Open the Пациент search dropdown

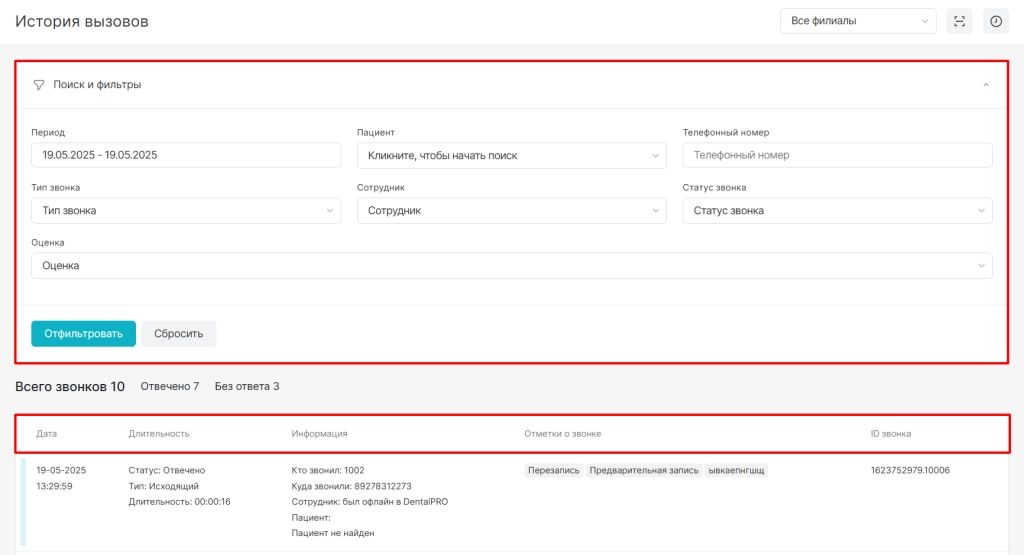511,155
